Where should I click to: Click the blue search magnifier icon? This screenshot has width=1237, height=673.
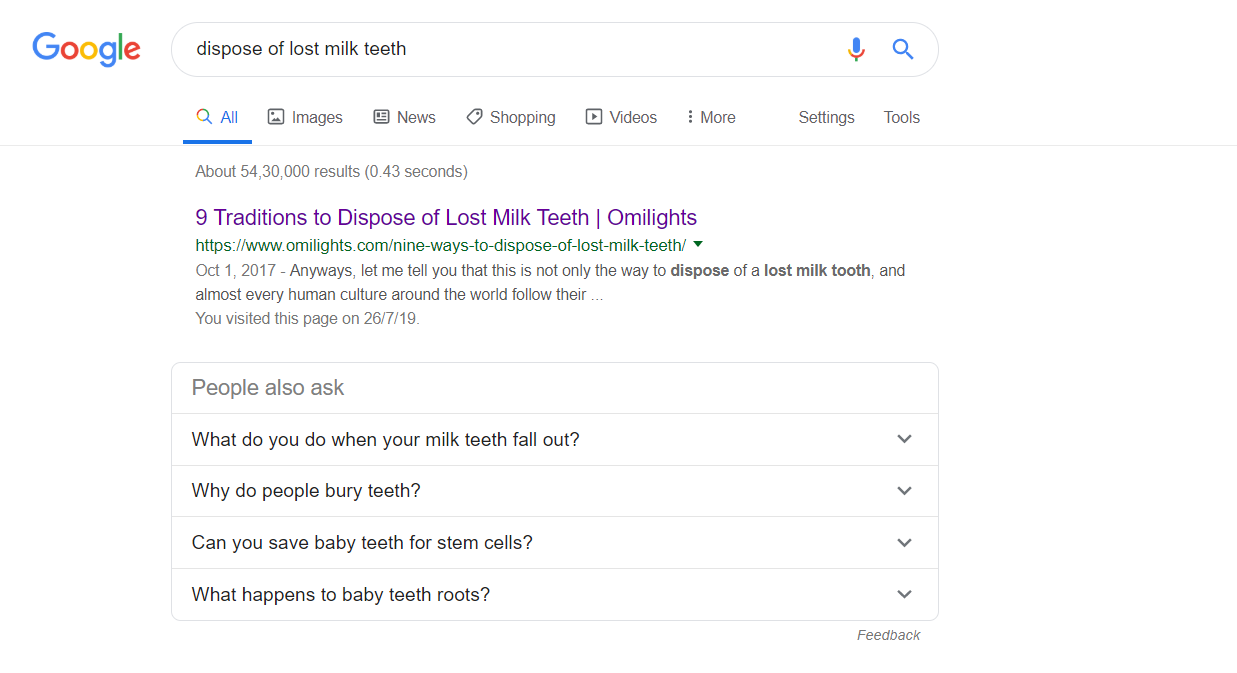[903, 49]
